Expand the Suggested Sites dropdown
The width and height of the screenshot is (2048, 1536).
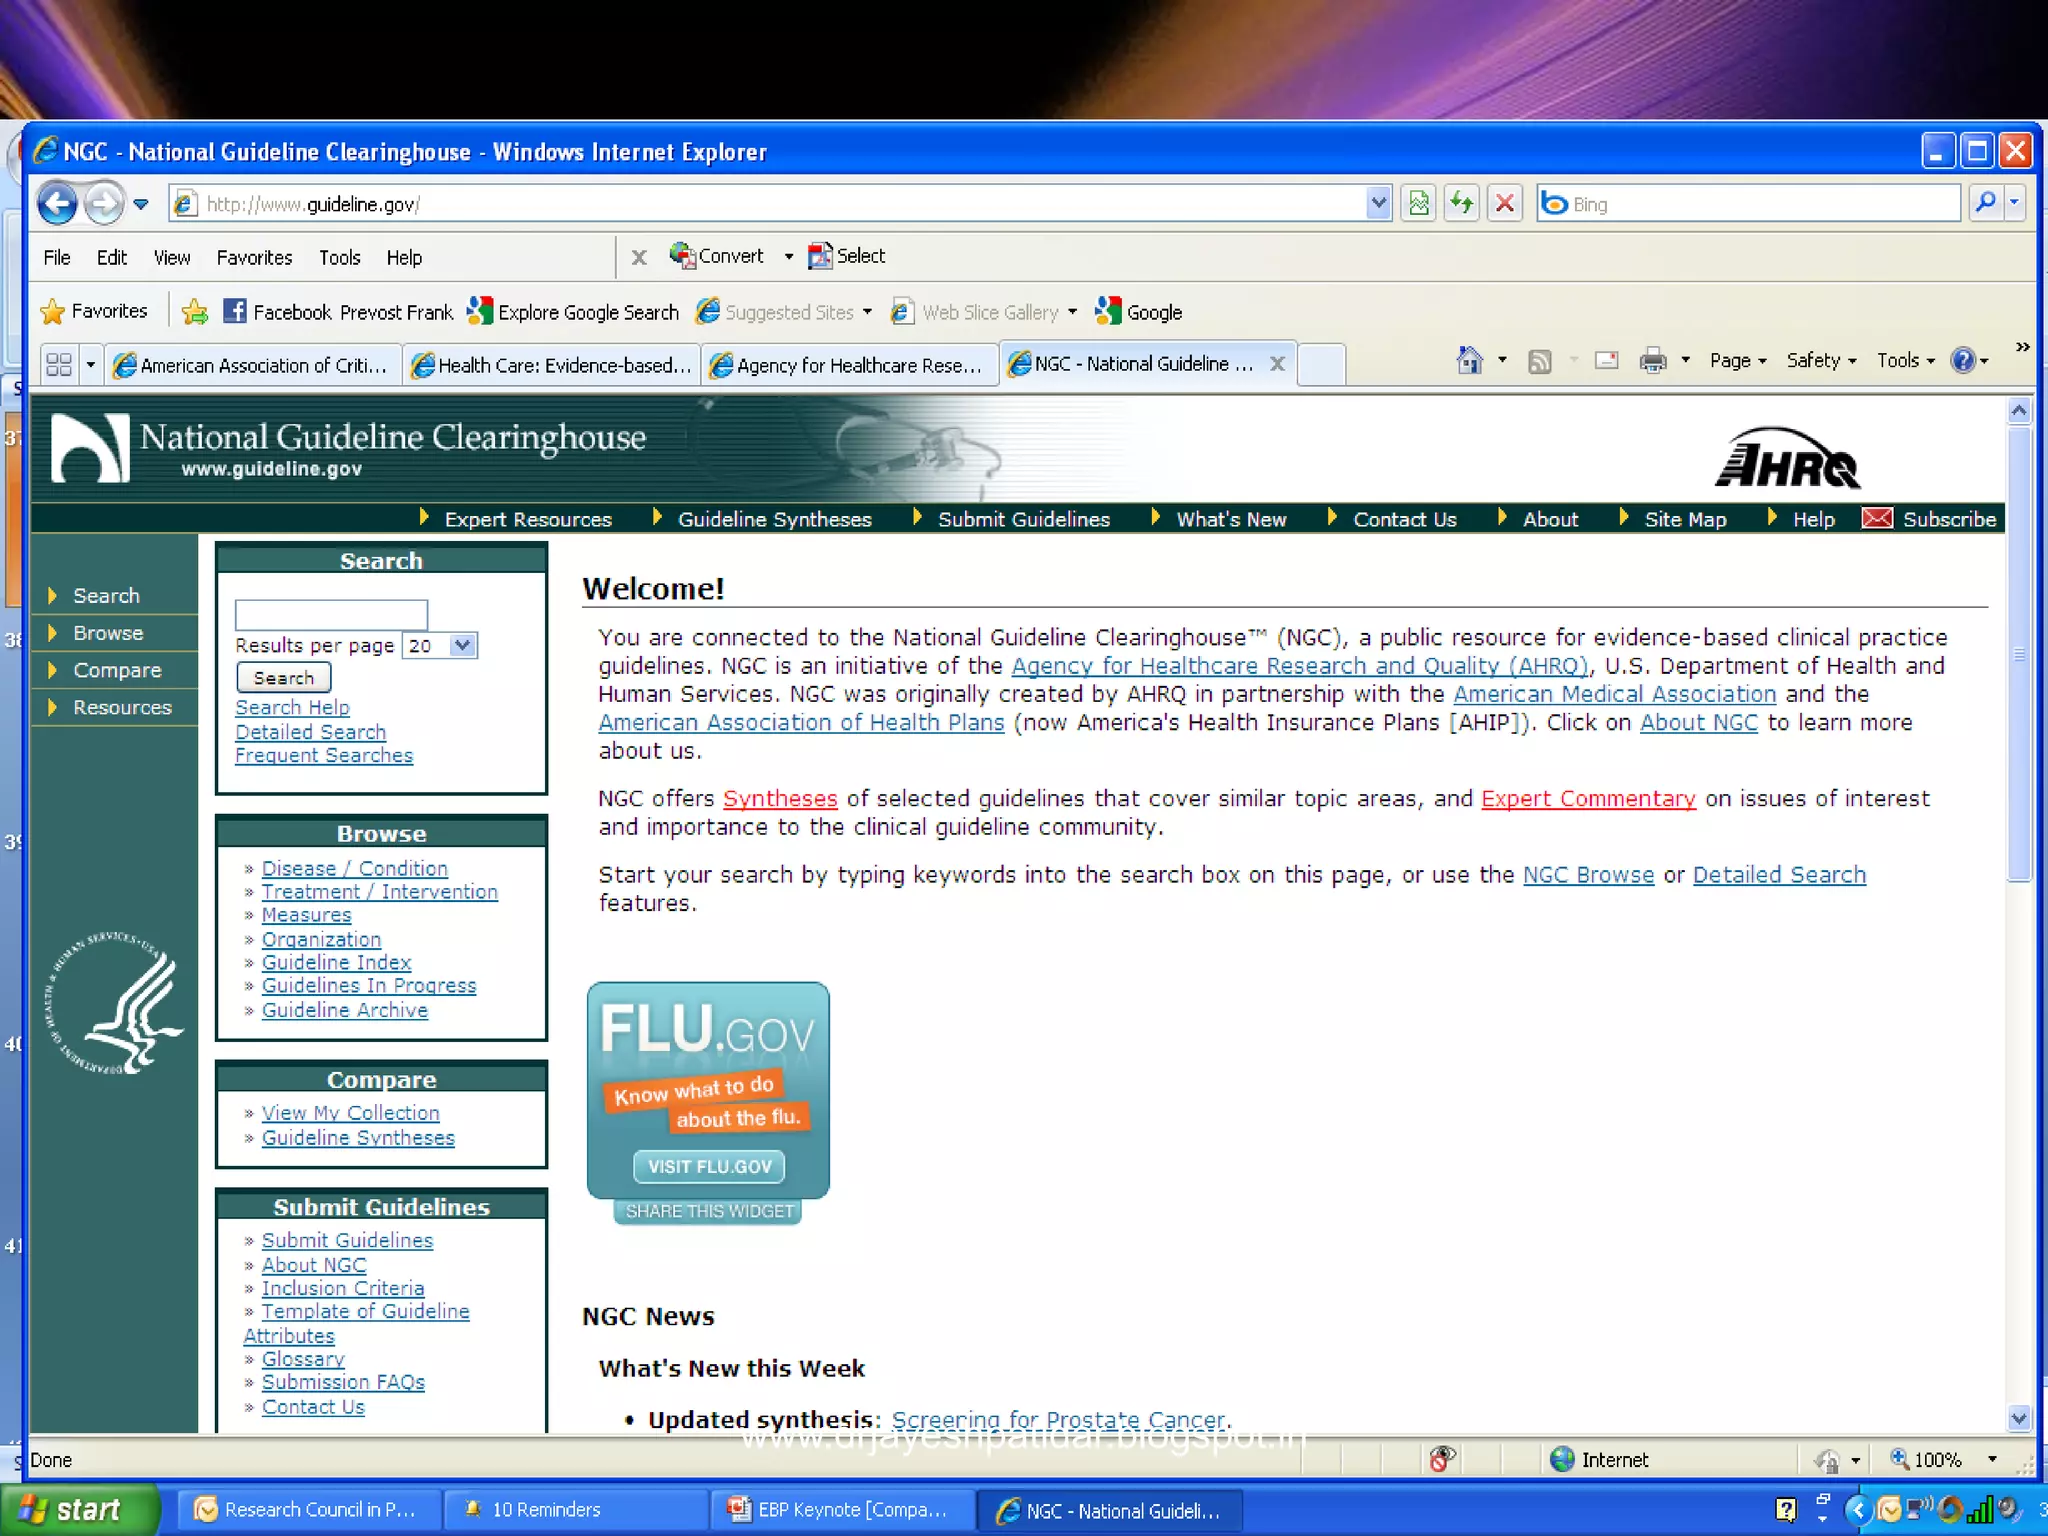coord(867,312)
